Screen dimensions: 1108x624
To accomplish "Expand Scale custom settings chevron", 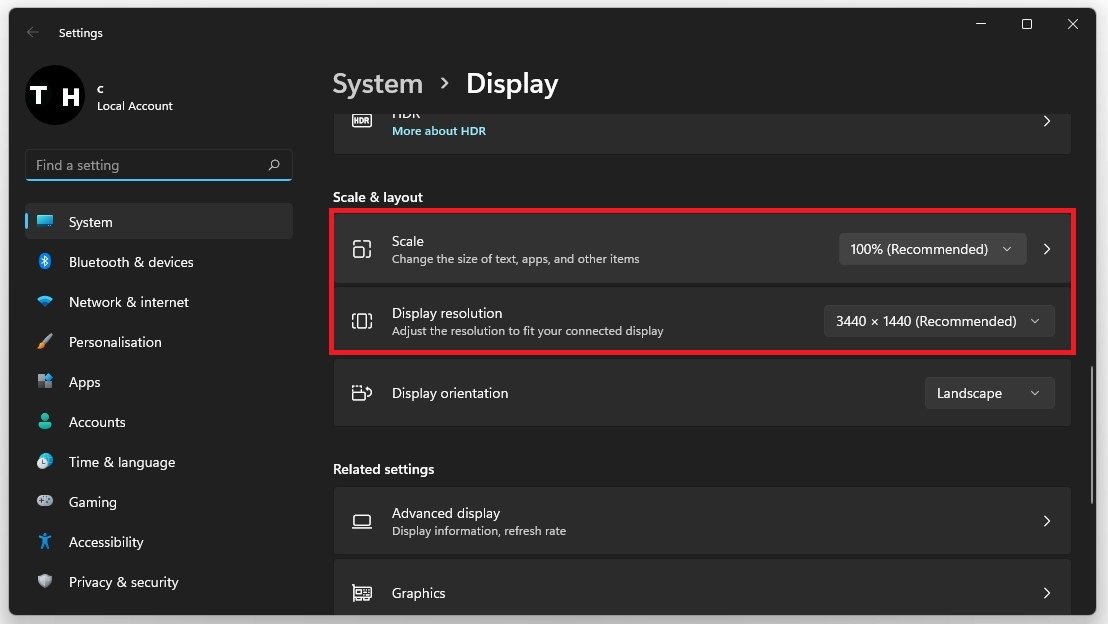I will pyautogui.click(x=1047, y=249).
